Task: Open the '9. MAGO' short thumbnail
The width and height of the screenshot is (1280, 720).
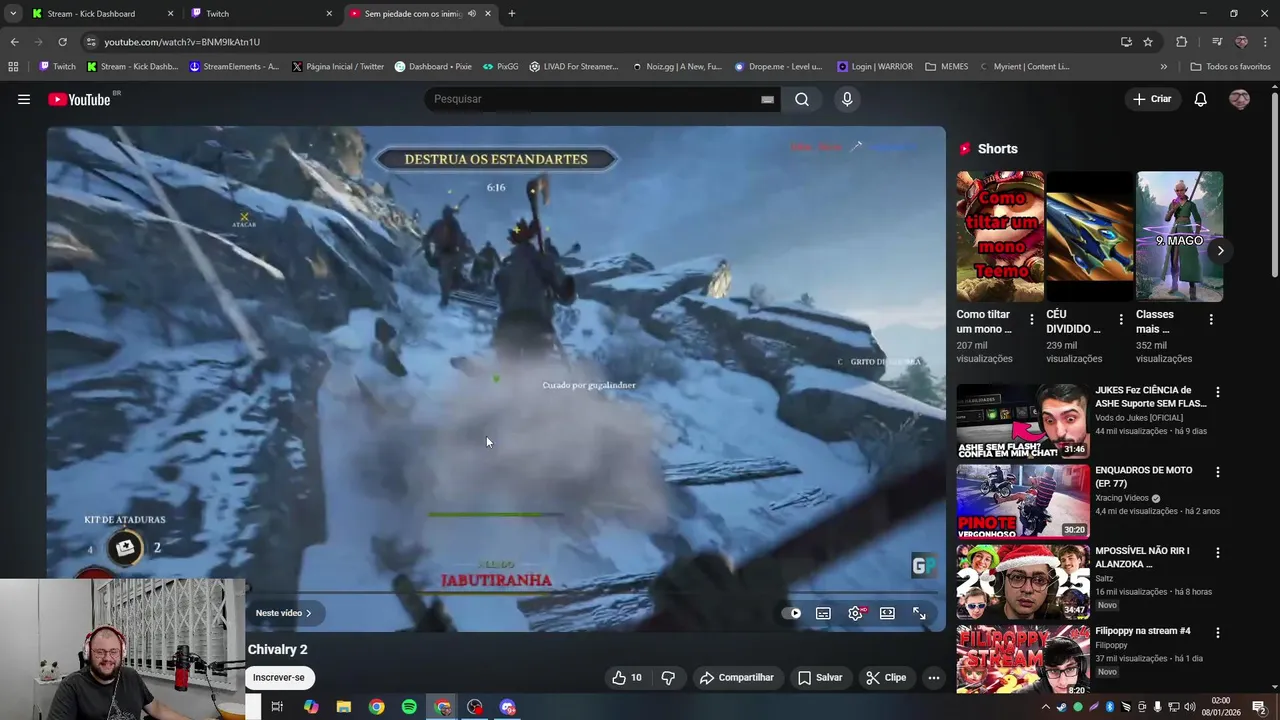Action: tap(1180, 236)
